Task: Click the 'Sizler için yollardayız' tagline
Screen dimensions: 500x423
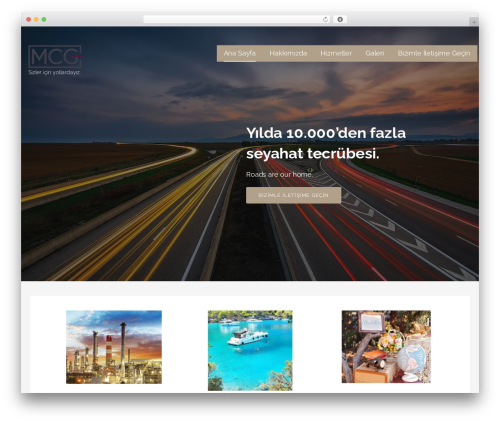Action: click(x=54, y=72)
